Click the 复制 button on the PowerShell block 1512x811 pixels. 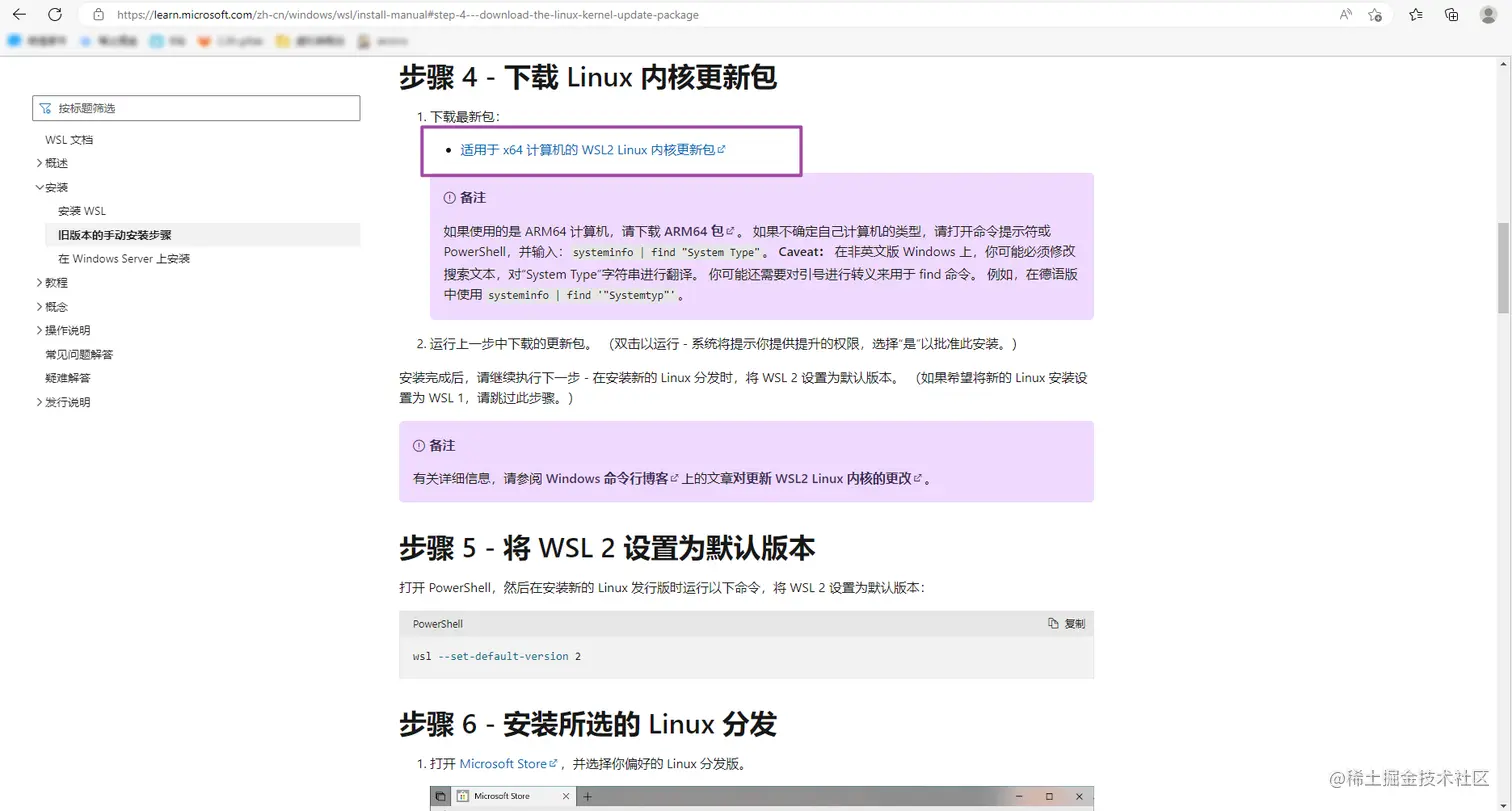tap(1066, 623)
